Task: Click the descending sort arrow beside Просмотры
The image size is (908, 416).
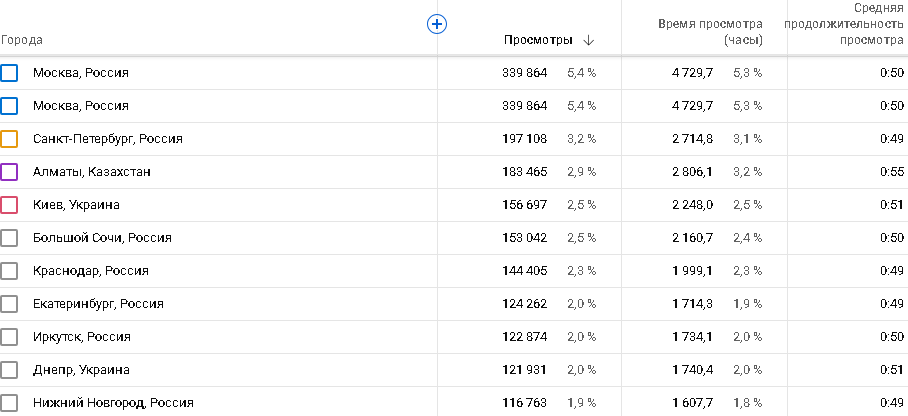Action: [x=589, y=40]
